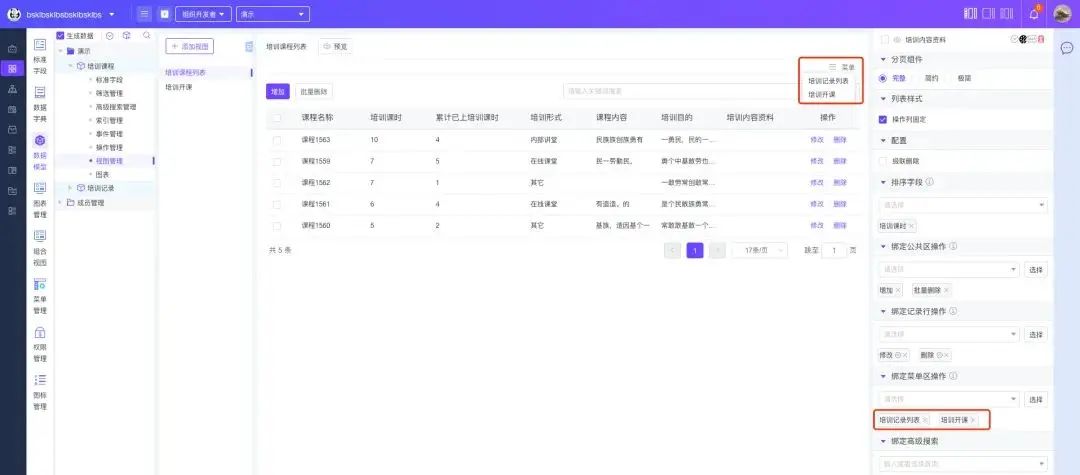Click the middle layout icon in the top bar
This screenshot has height=475, width=1080.
pos(989,14)
